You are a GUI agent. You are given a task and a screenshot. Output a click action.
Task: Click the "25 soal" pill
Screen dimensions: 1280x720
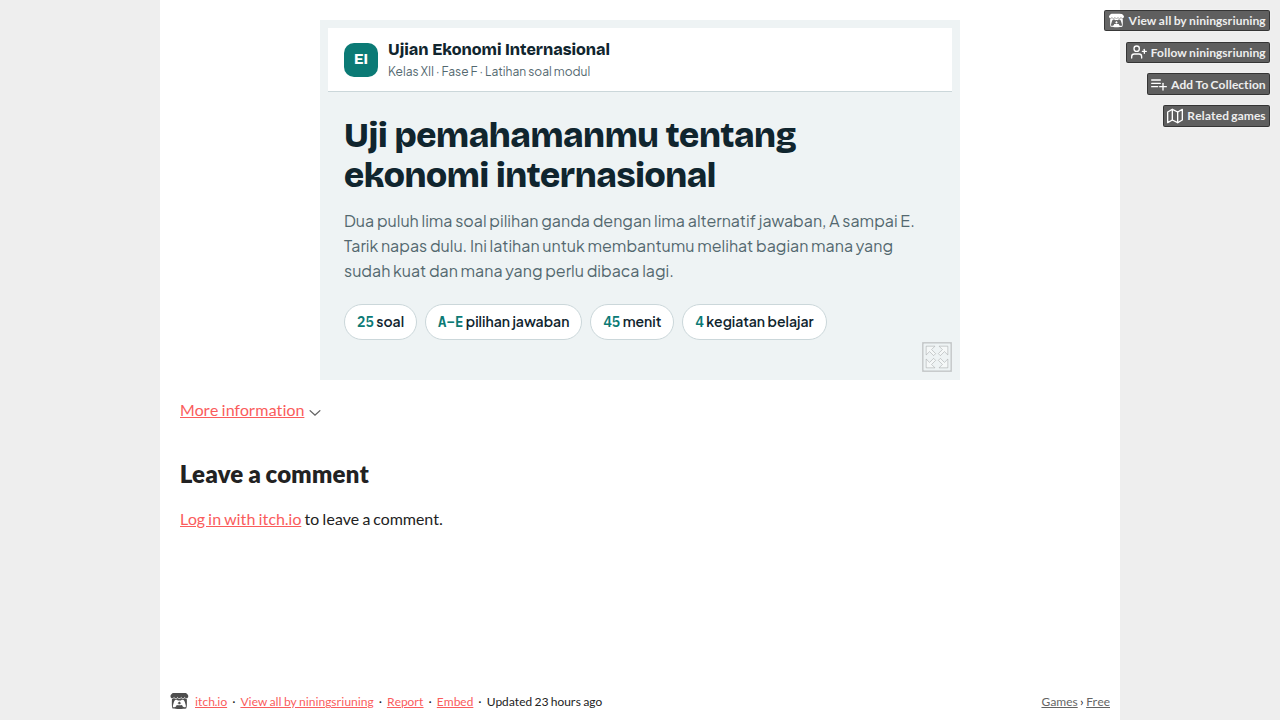tap(380, 322)
